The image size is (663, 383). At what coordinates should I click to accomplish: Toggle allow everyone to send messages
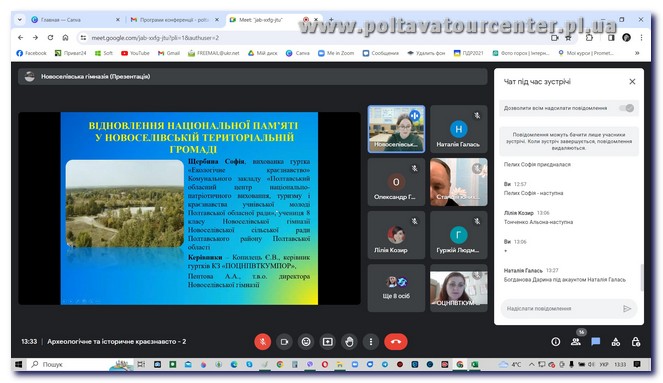(x=627, y=108)
